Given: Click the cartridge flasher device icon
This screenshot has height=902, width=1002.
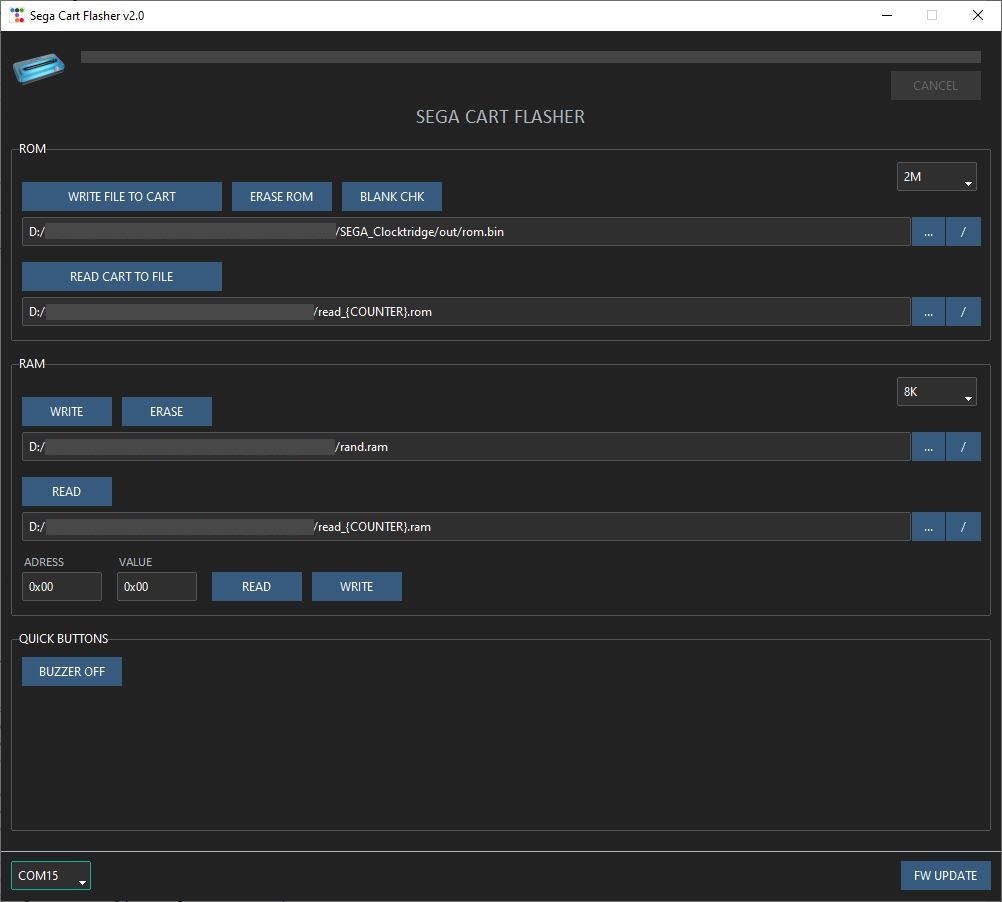Looking at the screenshot, I should coord(38,68).
